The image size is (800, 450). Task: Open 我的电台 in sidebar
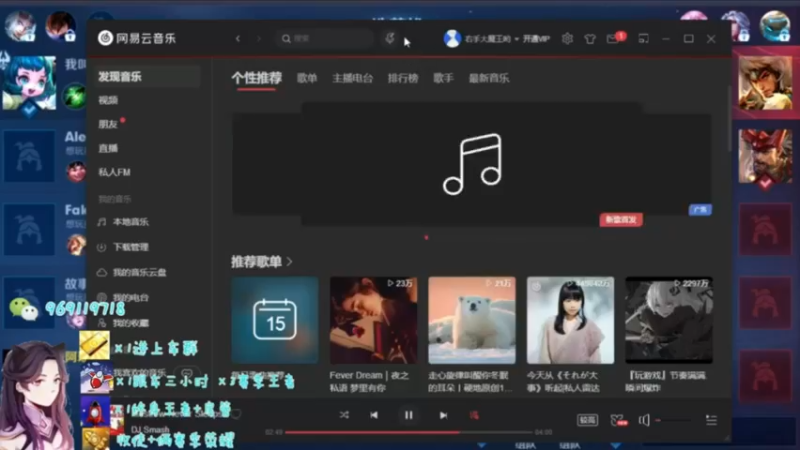123,297
